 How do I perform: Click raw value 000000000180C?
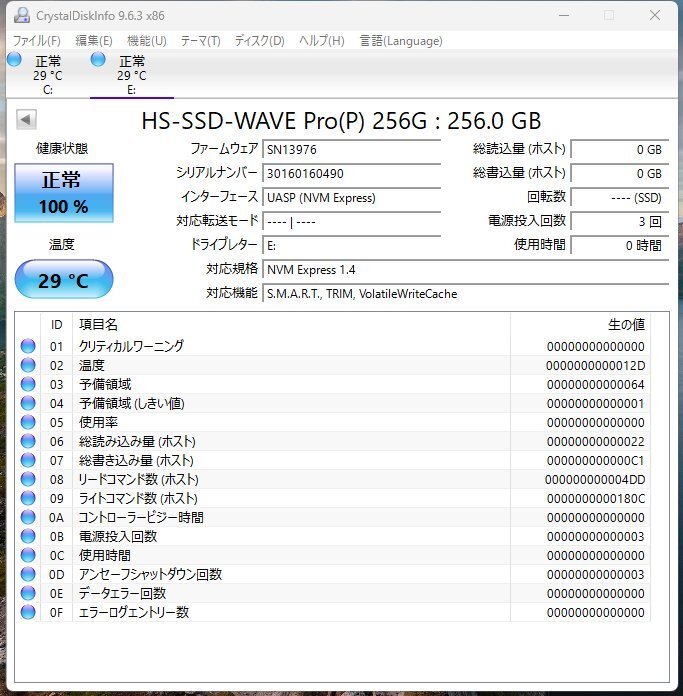tap(596, 499)
